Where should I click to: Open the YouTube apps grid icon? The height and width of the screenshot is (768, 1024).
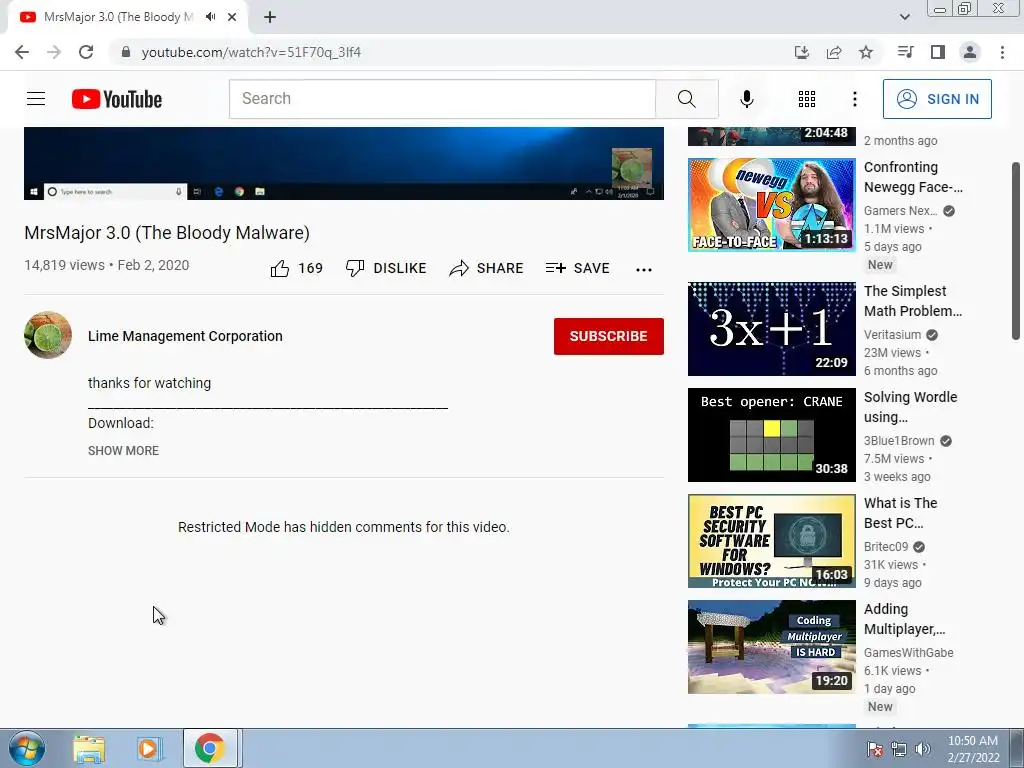pos(807,99)
